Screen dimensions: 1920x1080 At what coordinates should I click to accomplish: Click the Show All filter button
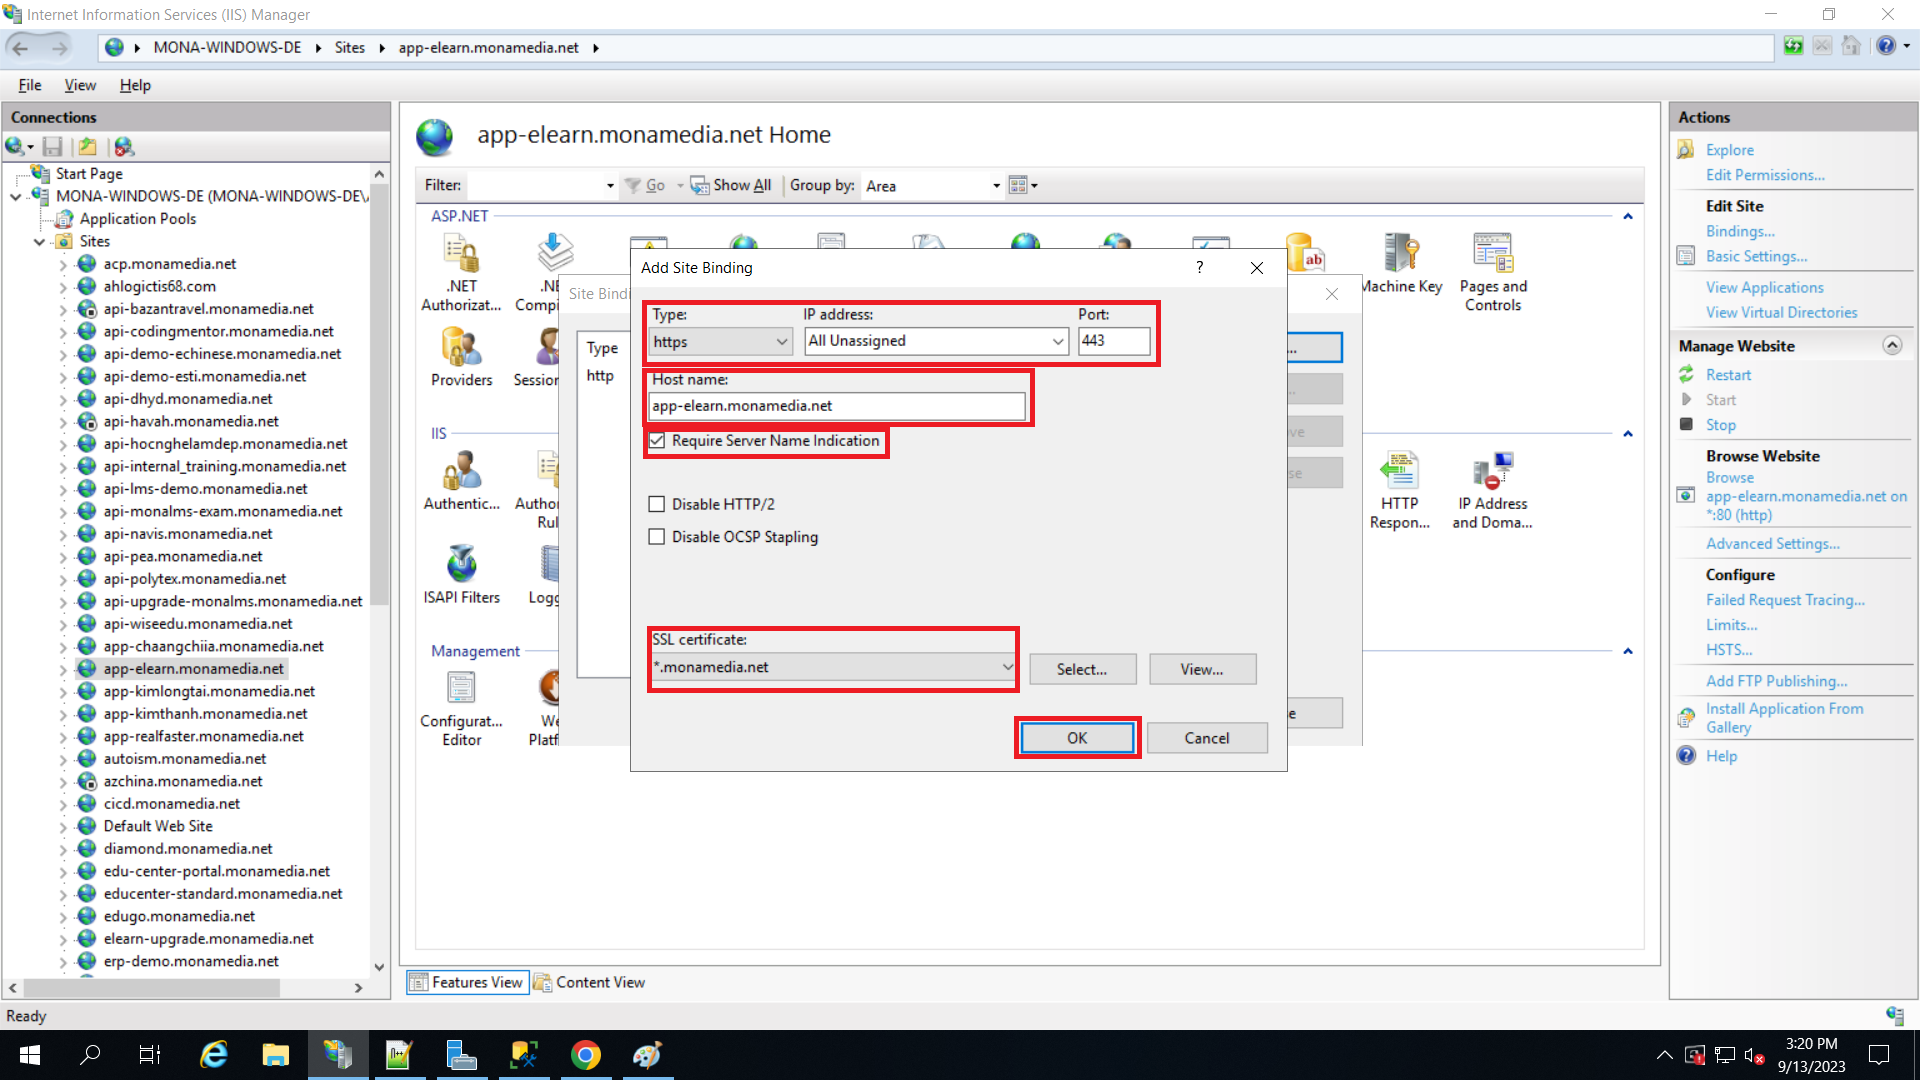pyautogui.click(x=731, y=185)
